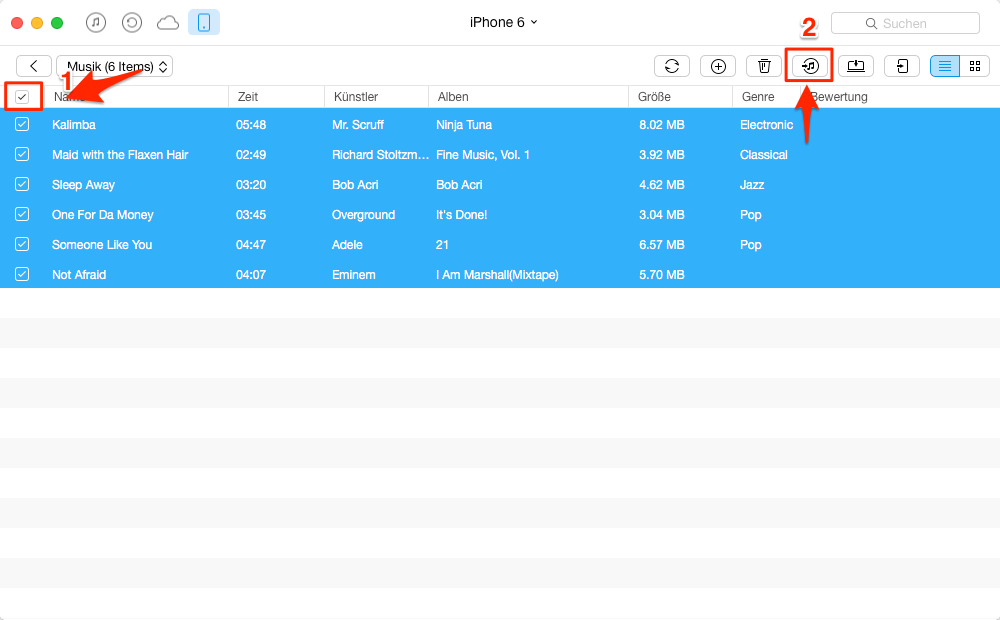Open the backup restore icon

click(x=131, y=23)
